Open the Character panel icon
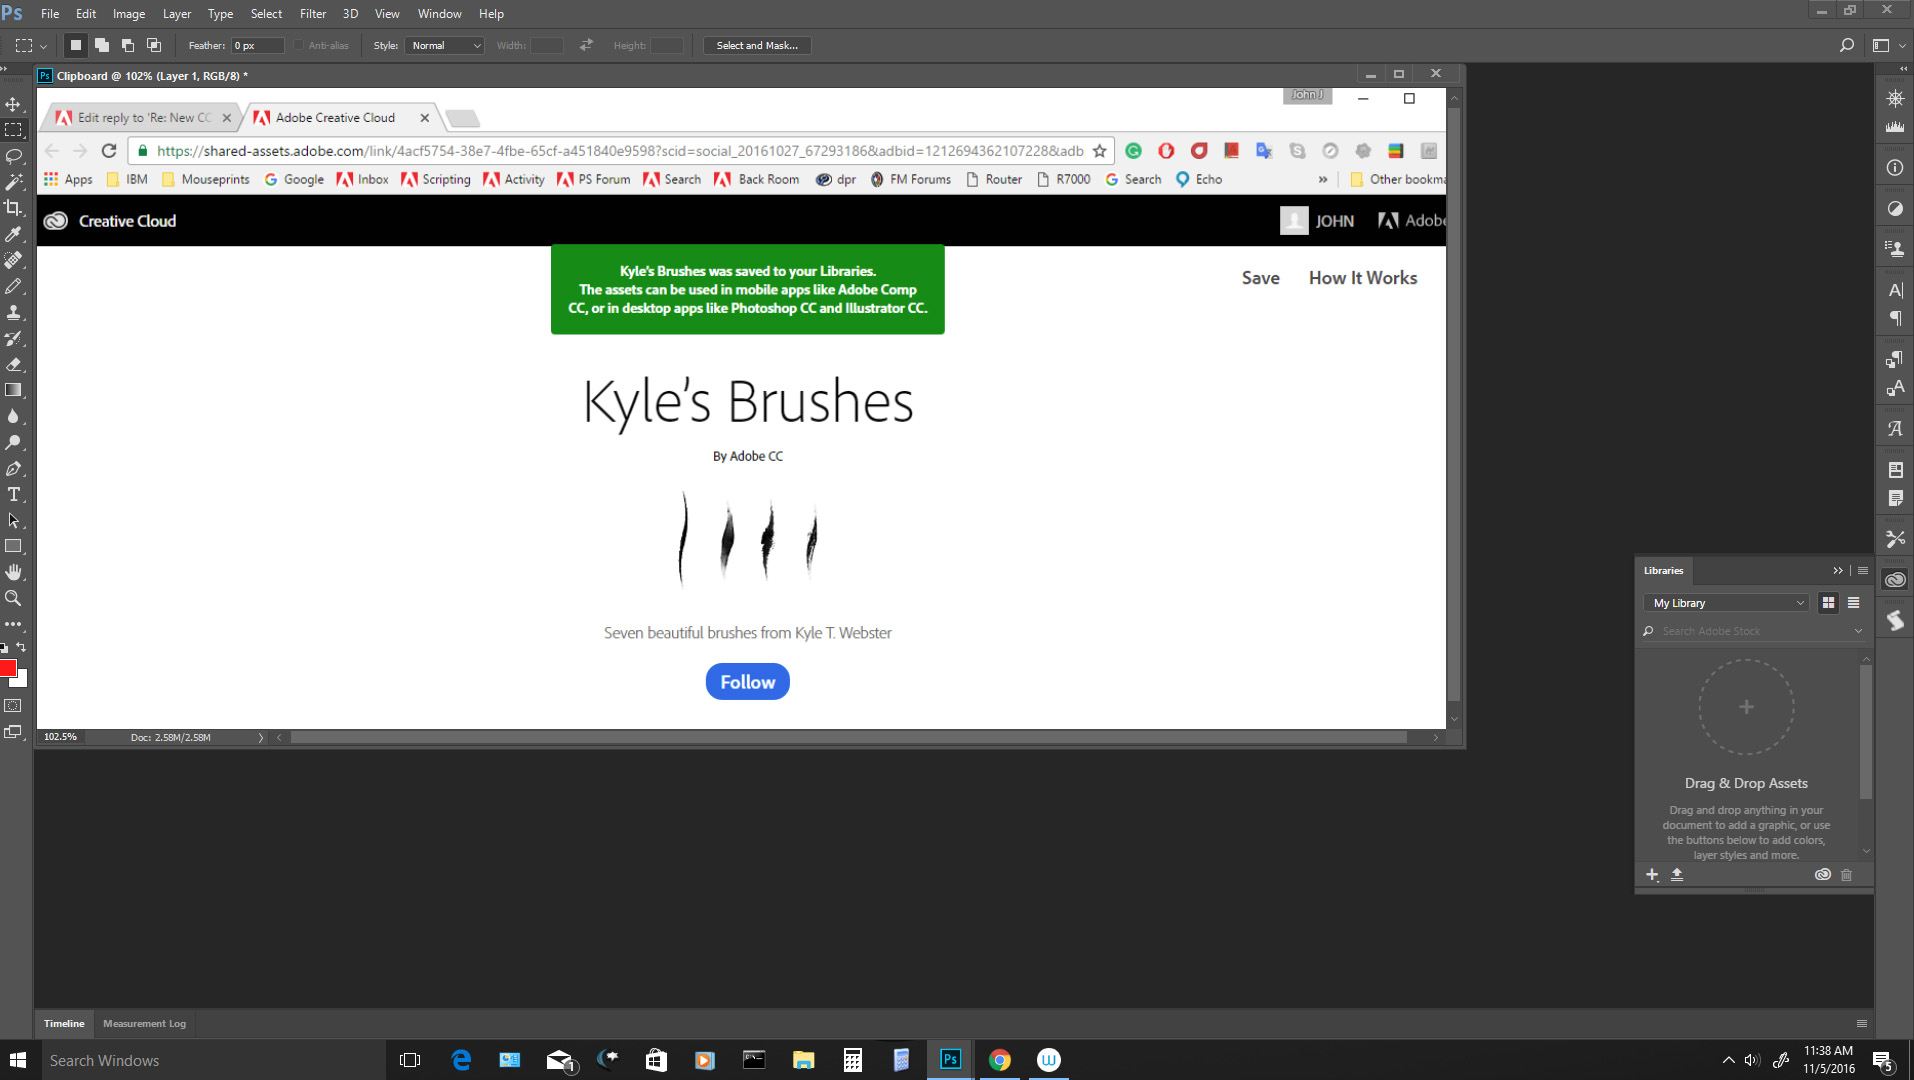1914x1080 pixels. 1895,290
